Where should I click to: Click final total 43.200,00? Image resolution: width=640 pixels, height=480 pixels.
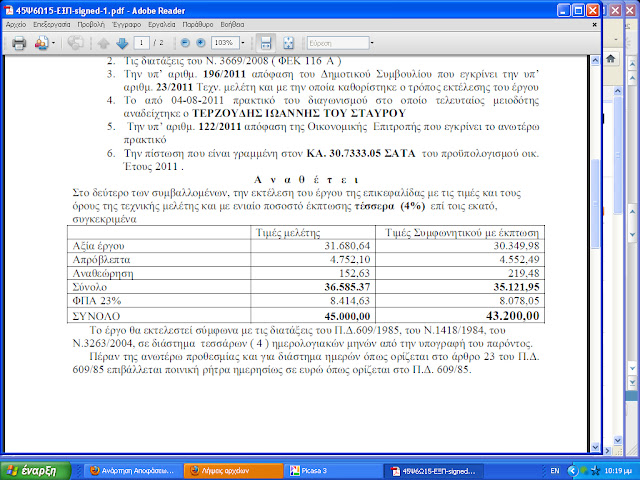click(x=513, y=316)
